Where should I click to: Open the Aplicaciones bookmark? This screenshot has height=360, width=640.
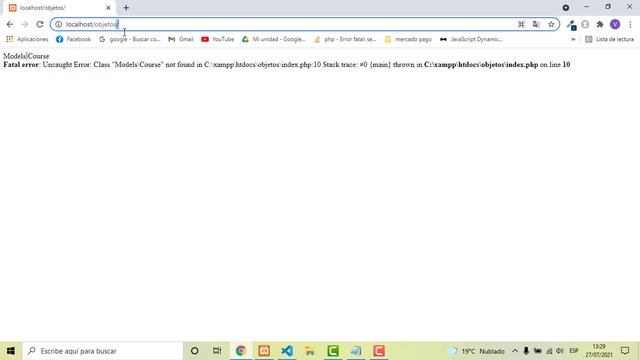[x=27, y=39]
